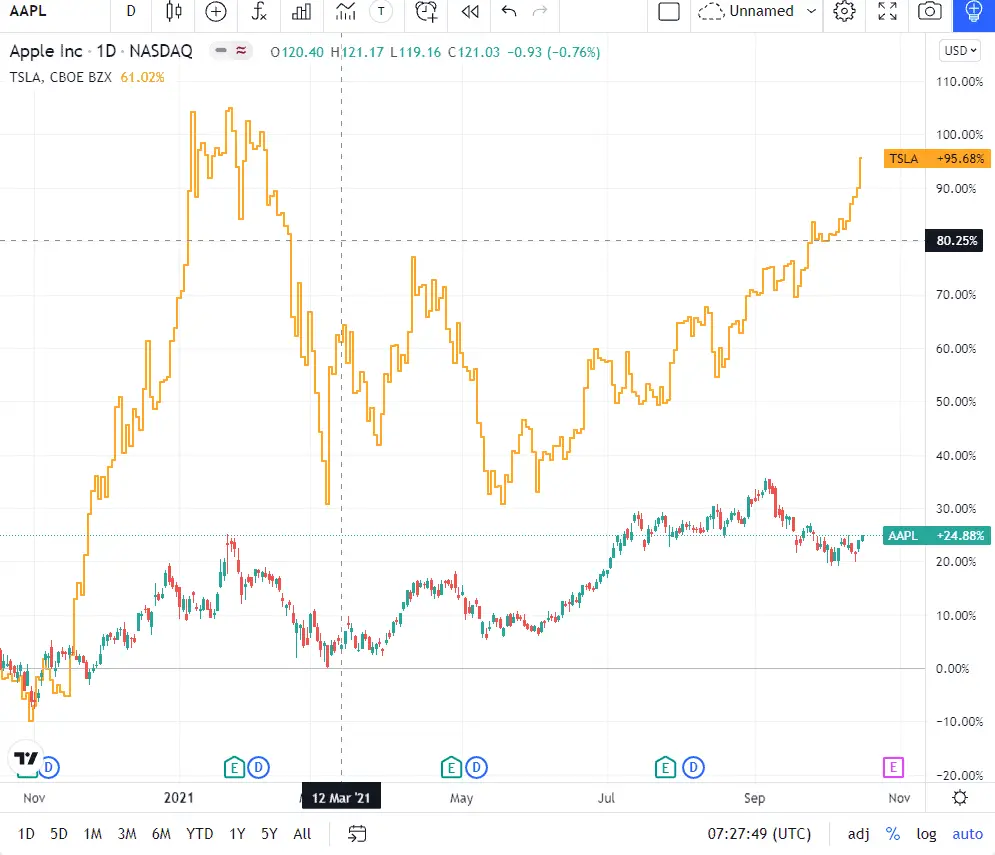Toggle log scale
Viewport: 995px width, 855px height.
926,834
